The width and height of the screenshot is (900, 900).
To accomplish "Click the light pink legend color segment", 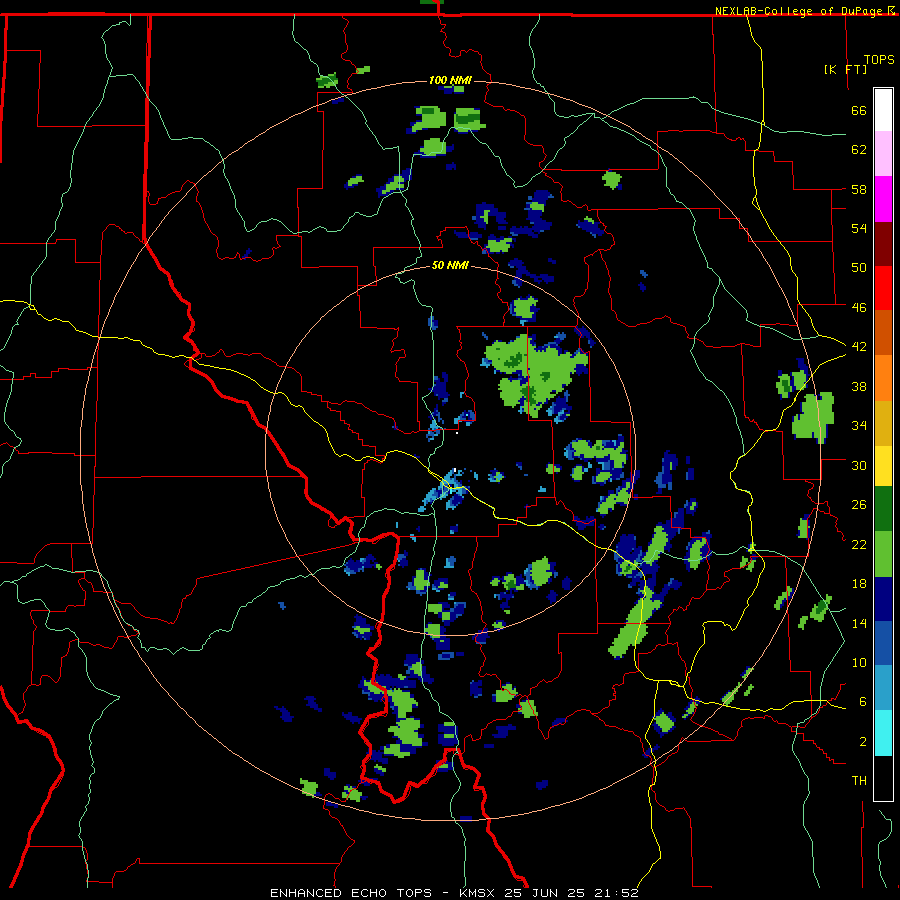I will [x=883, y=153].
